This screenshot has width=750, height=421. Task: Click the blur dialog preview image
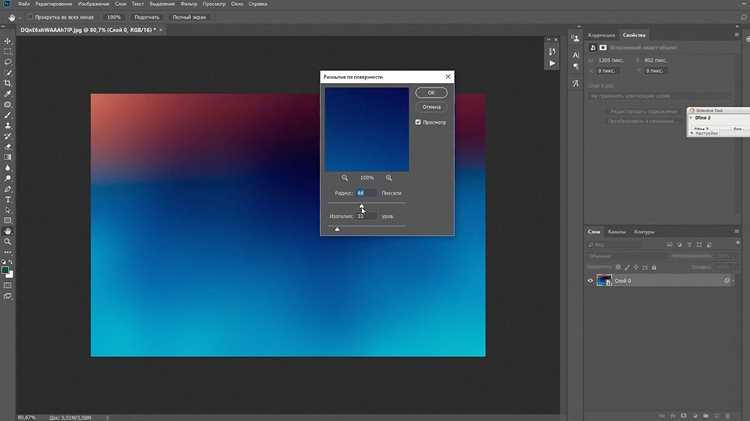click(x=367, y=129)
